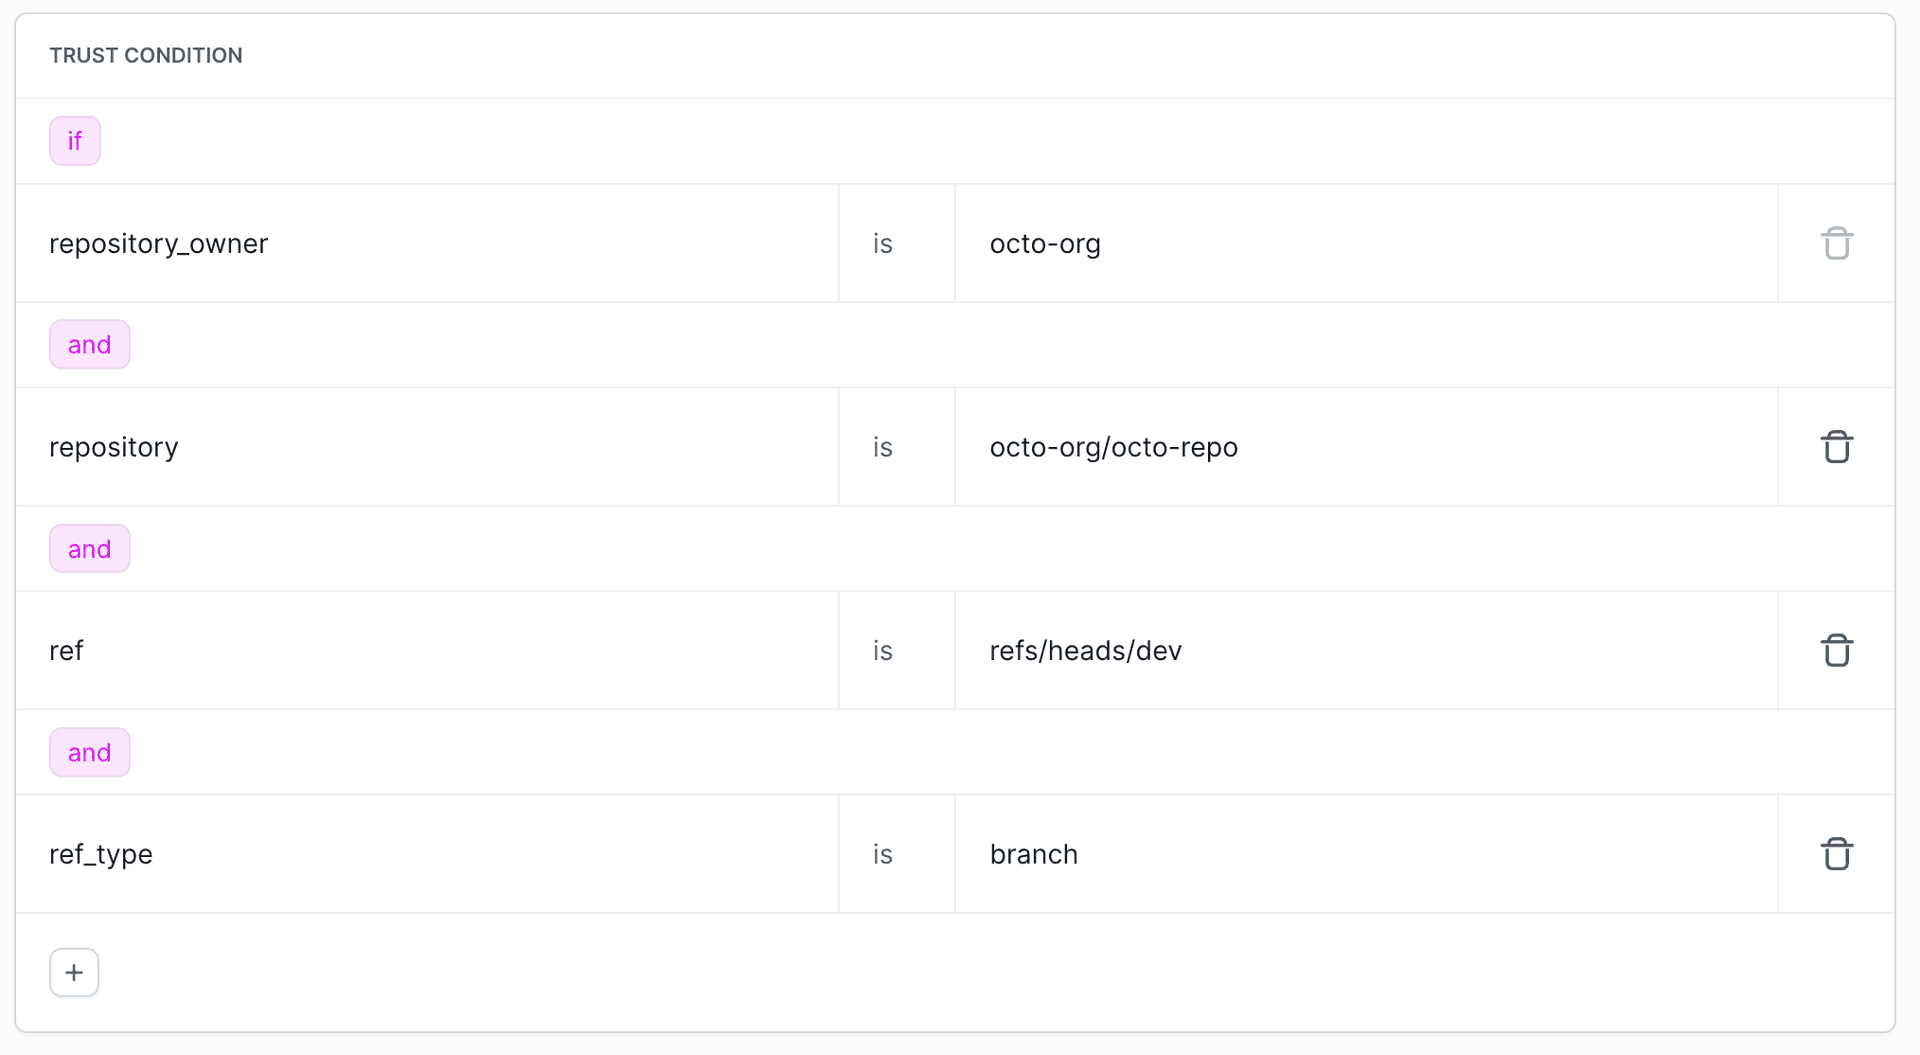The image size is (1920, 1055).
Task: Open the repository_owner field selector
Action: point(158,243)
